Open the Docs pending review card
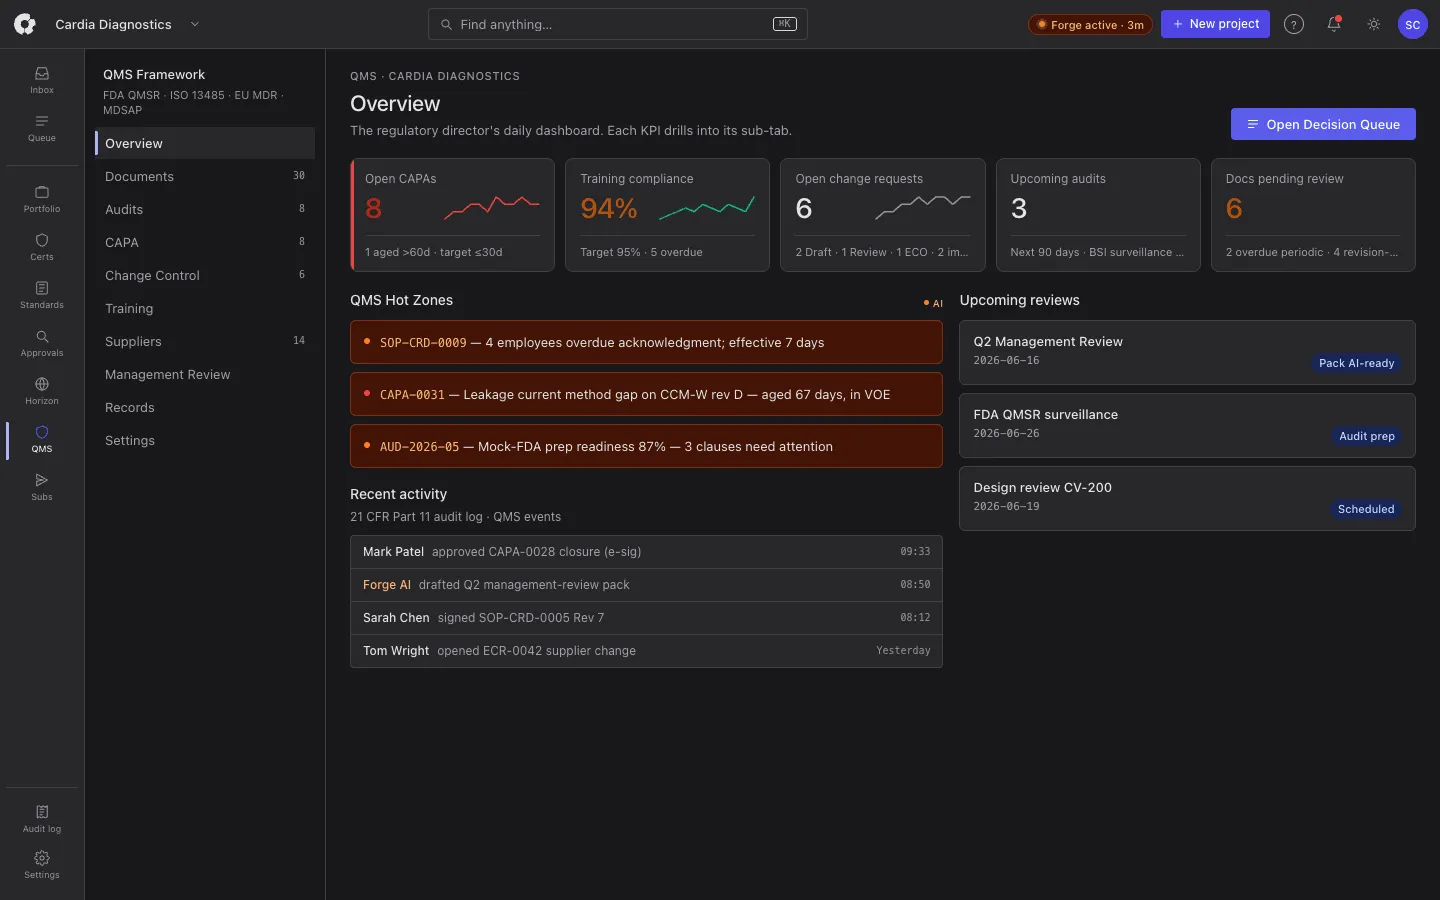This screenshot has height=900, width=1440. pos(1313,215)
